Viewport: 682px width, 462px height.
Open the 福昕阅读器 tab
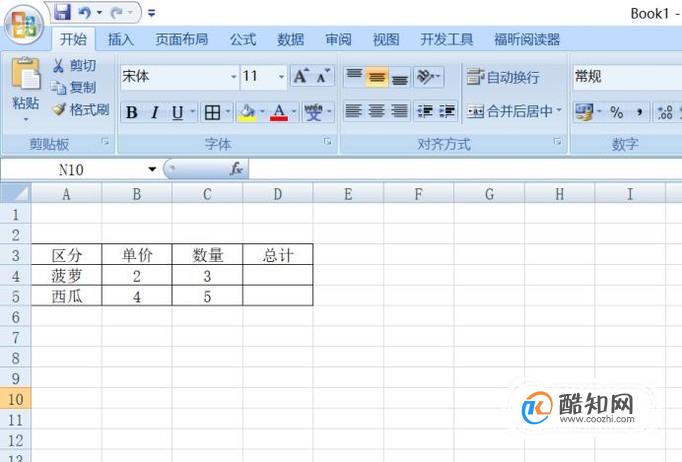point(527,40)
